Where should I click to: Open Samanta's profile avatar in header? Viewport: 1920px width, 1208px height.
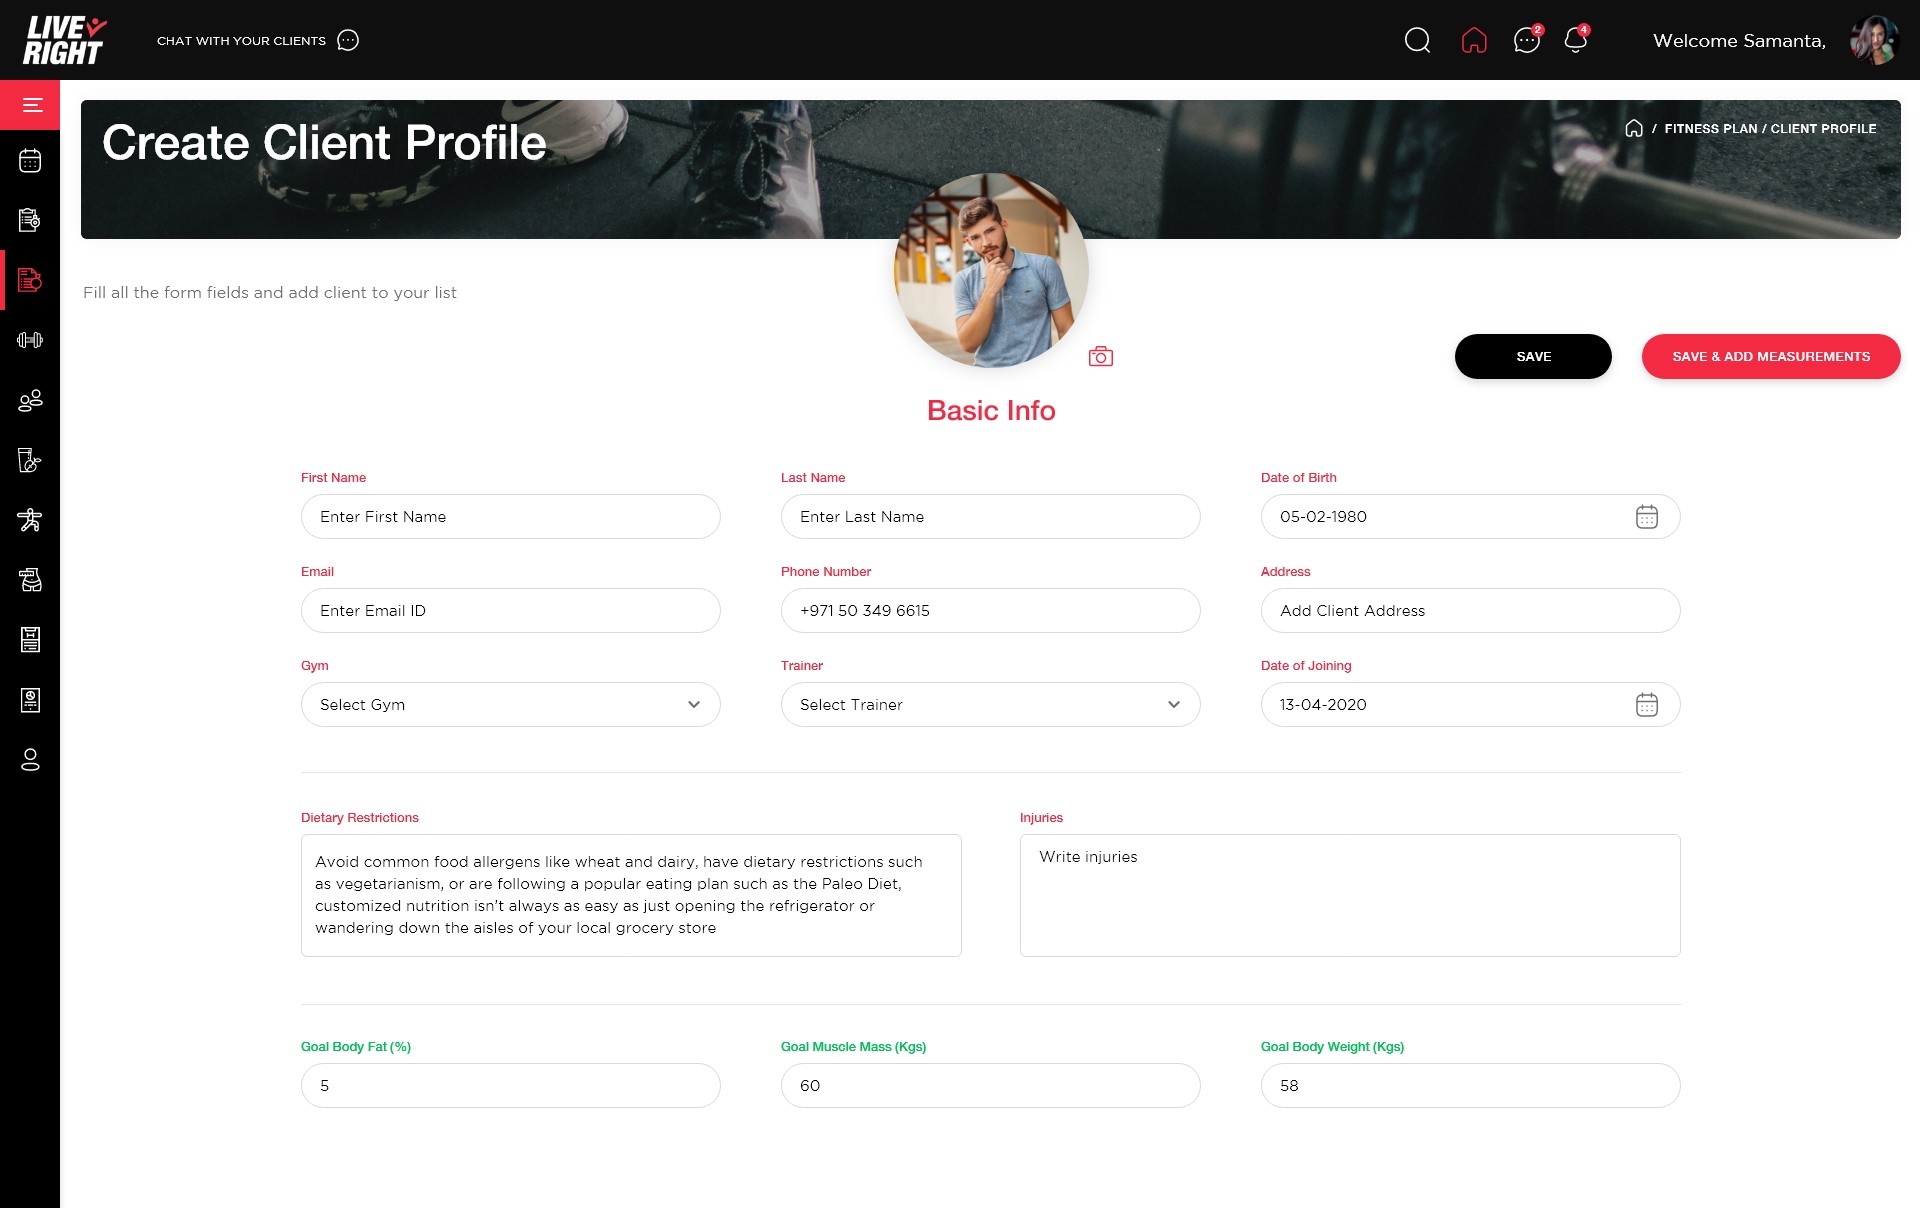(x=1873, y=40)
